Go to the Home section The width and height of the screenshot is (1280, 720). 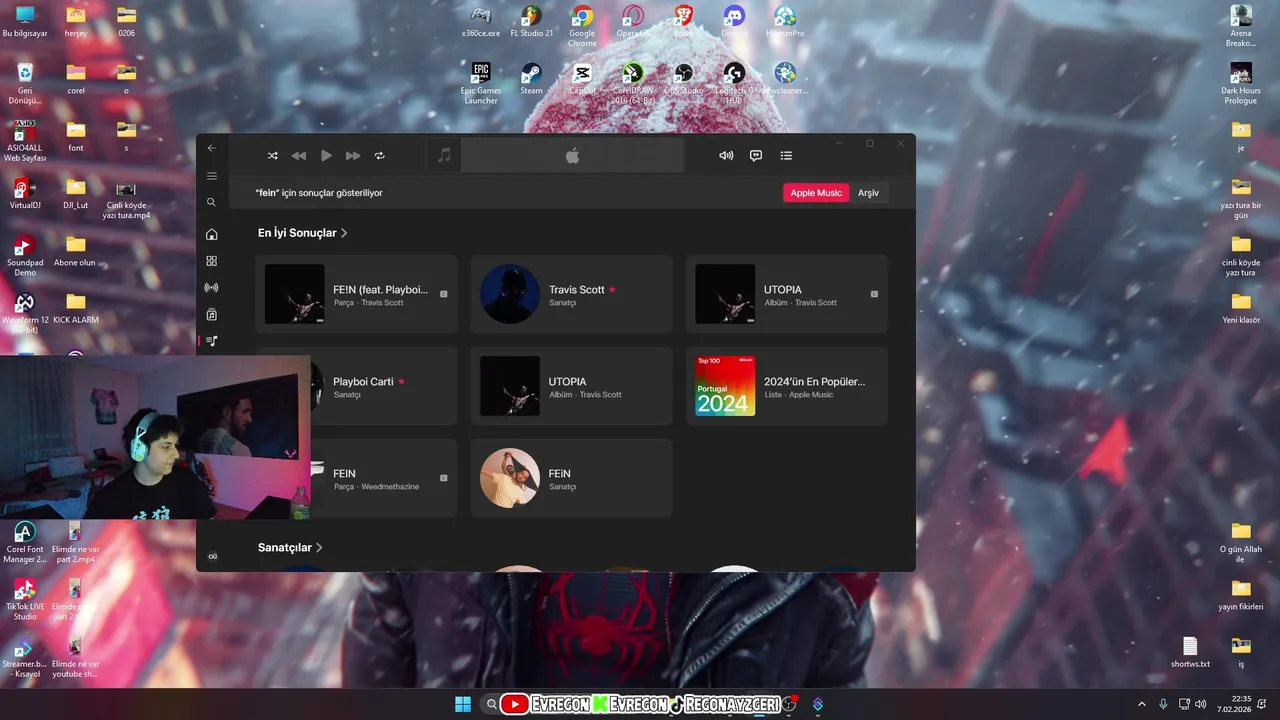point(211,234)
